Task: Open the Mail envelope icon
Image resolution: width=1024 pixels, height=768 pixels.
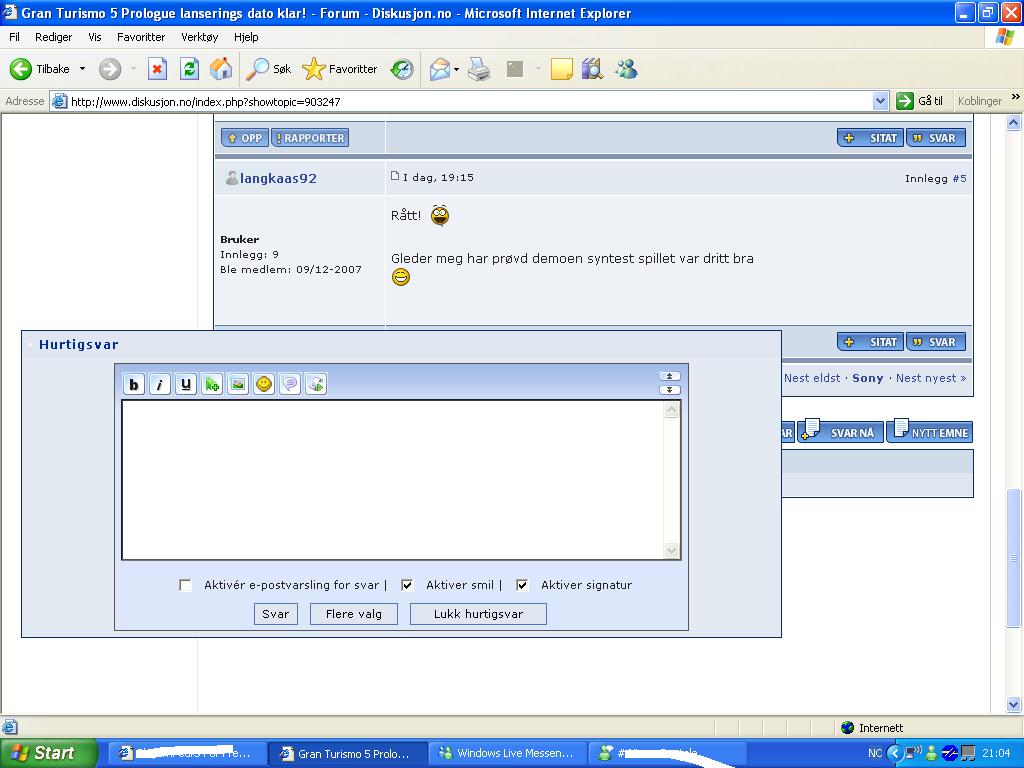Action: click(x=440, y=69)
